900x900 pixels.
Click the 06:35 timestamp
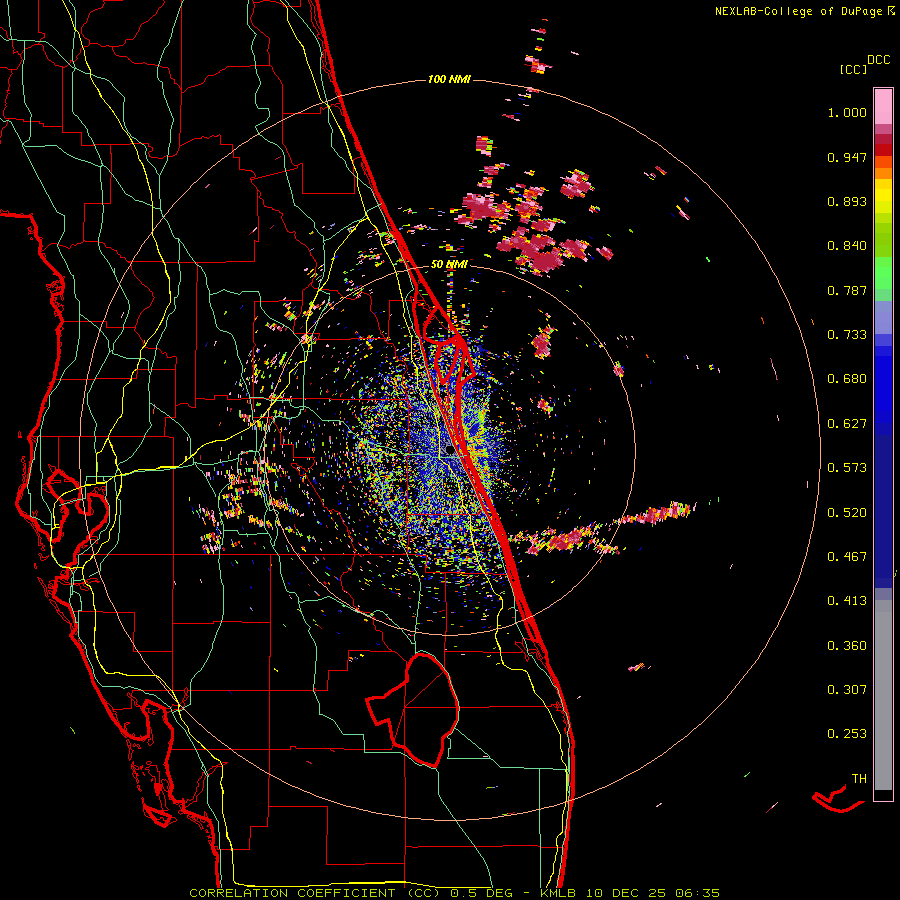[x=697, y=893]
